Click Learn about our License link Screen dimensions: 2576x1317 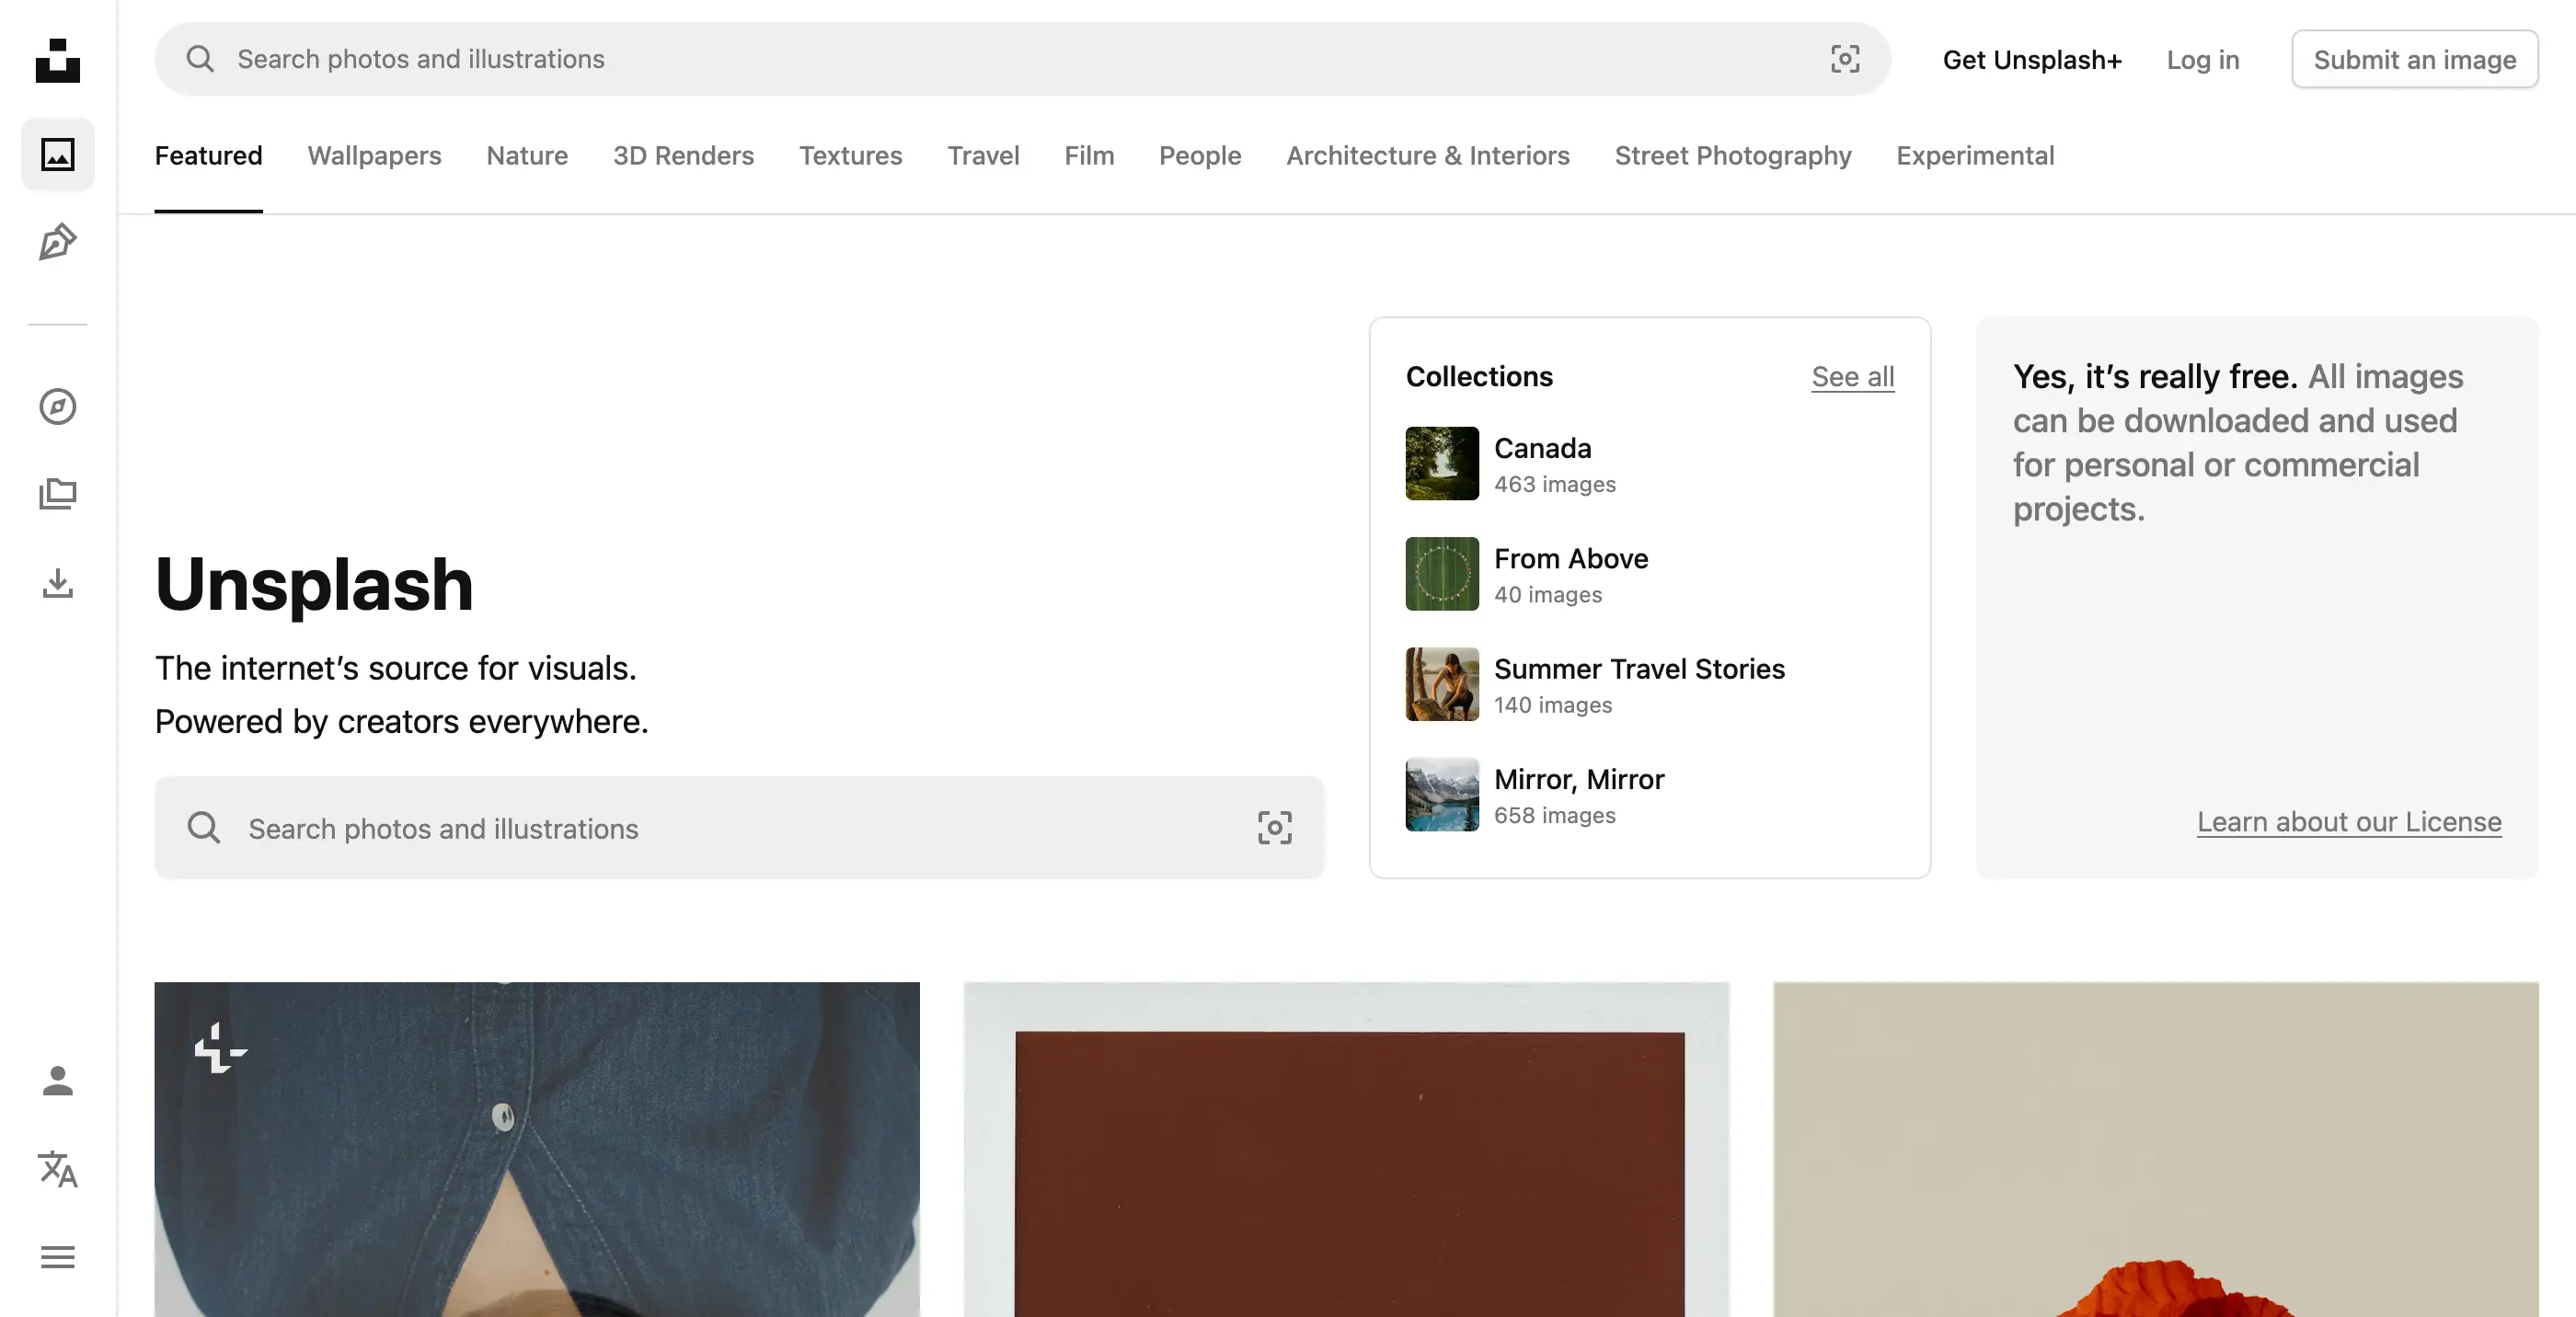2349,821
